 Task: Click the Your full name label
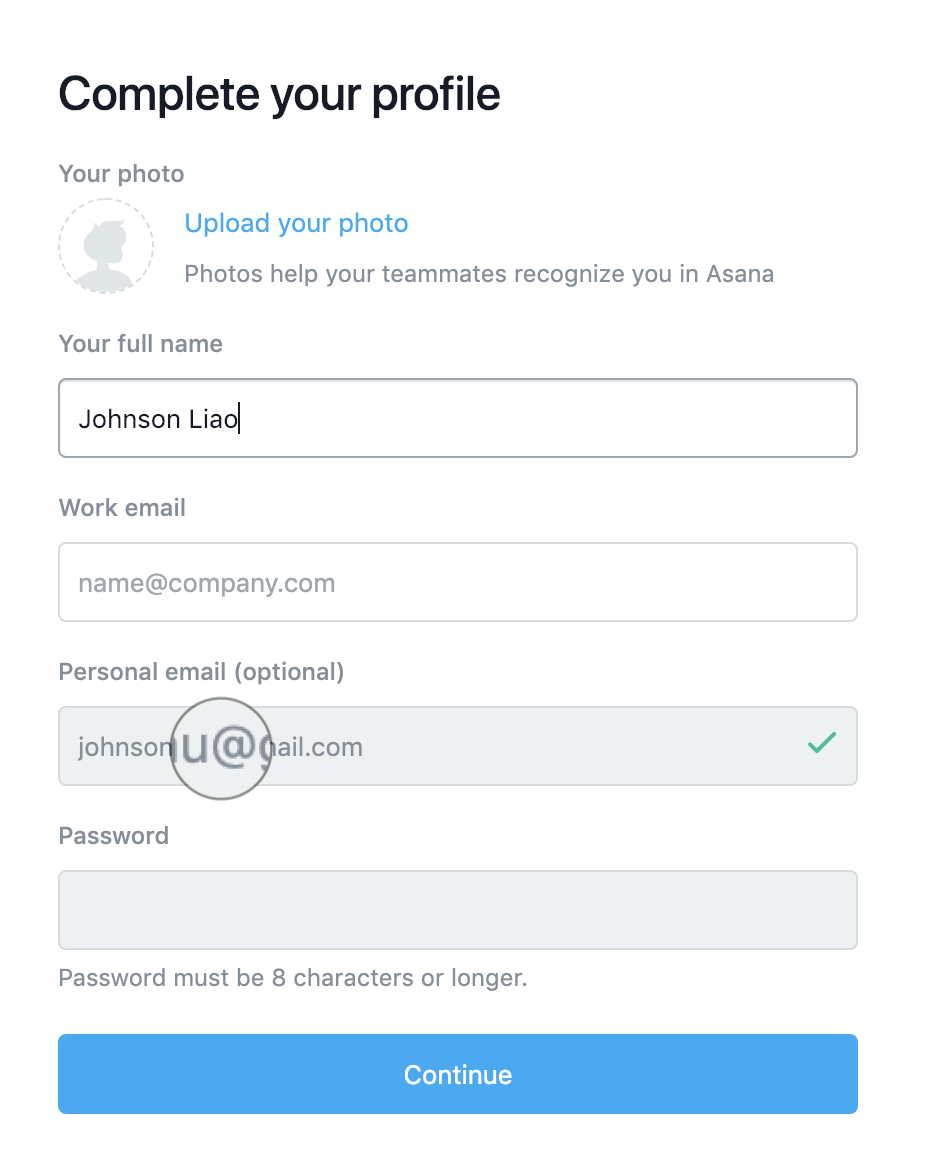[141, 344]
